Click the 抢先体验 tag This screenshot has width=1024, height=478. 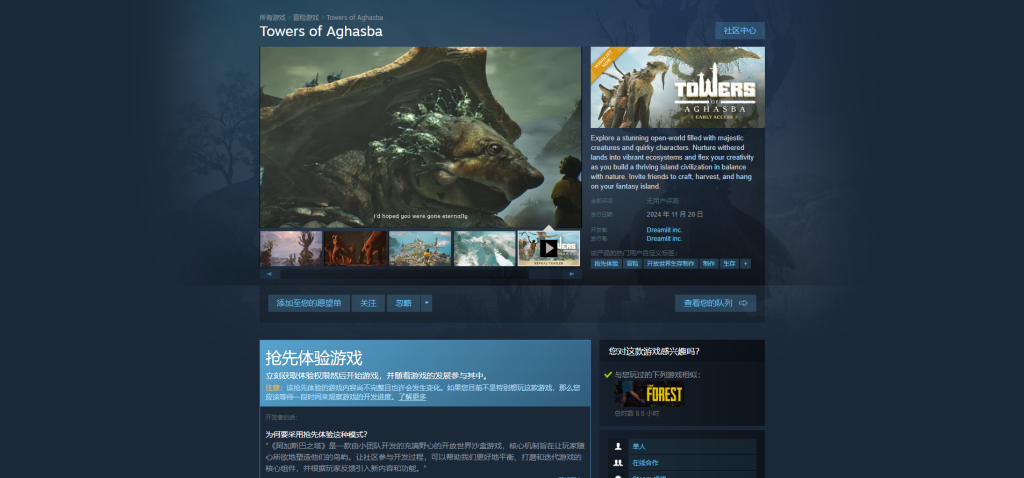[606, 264]
